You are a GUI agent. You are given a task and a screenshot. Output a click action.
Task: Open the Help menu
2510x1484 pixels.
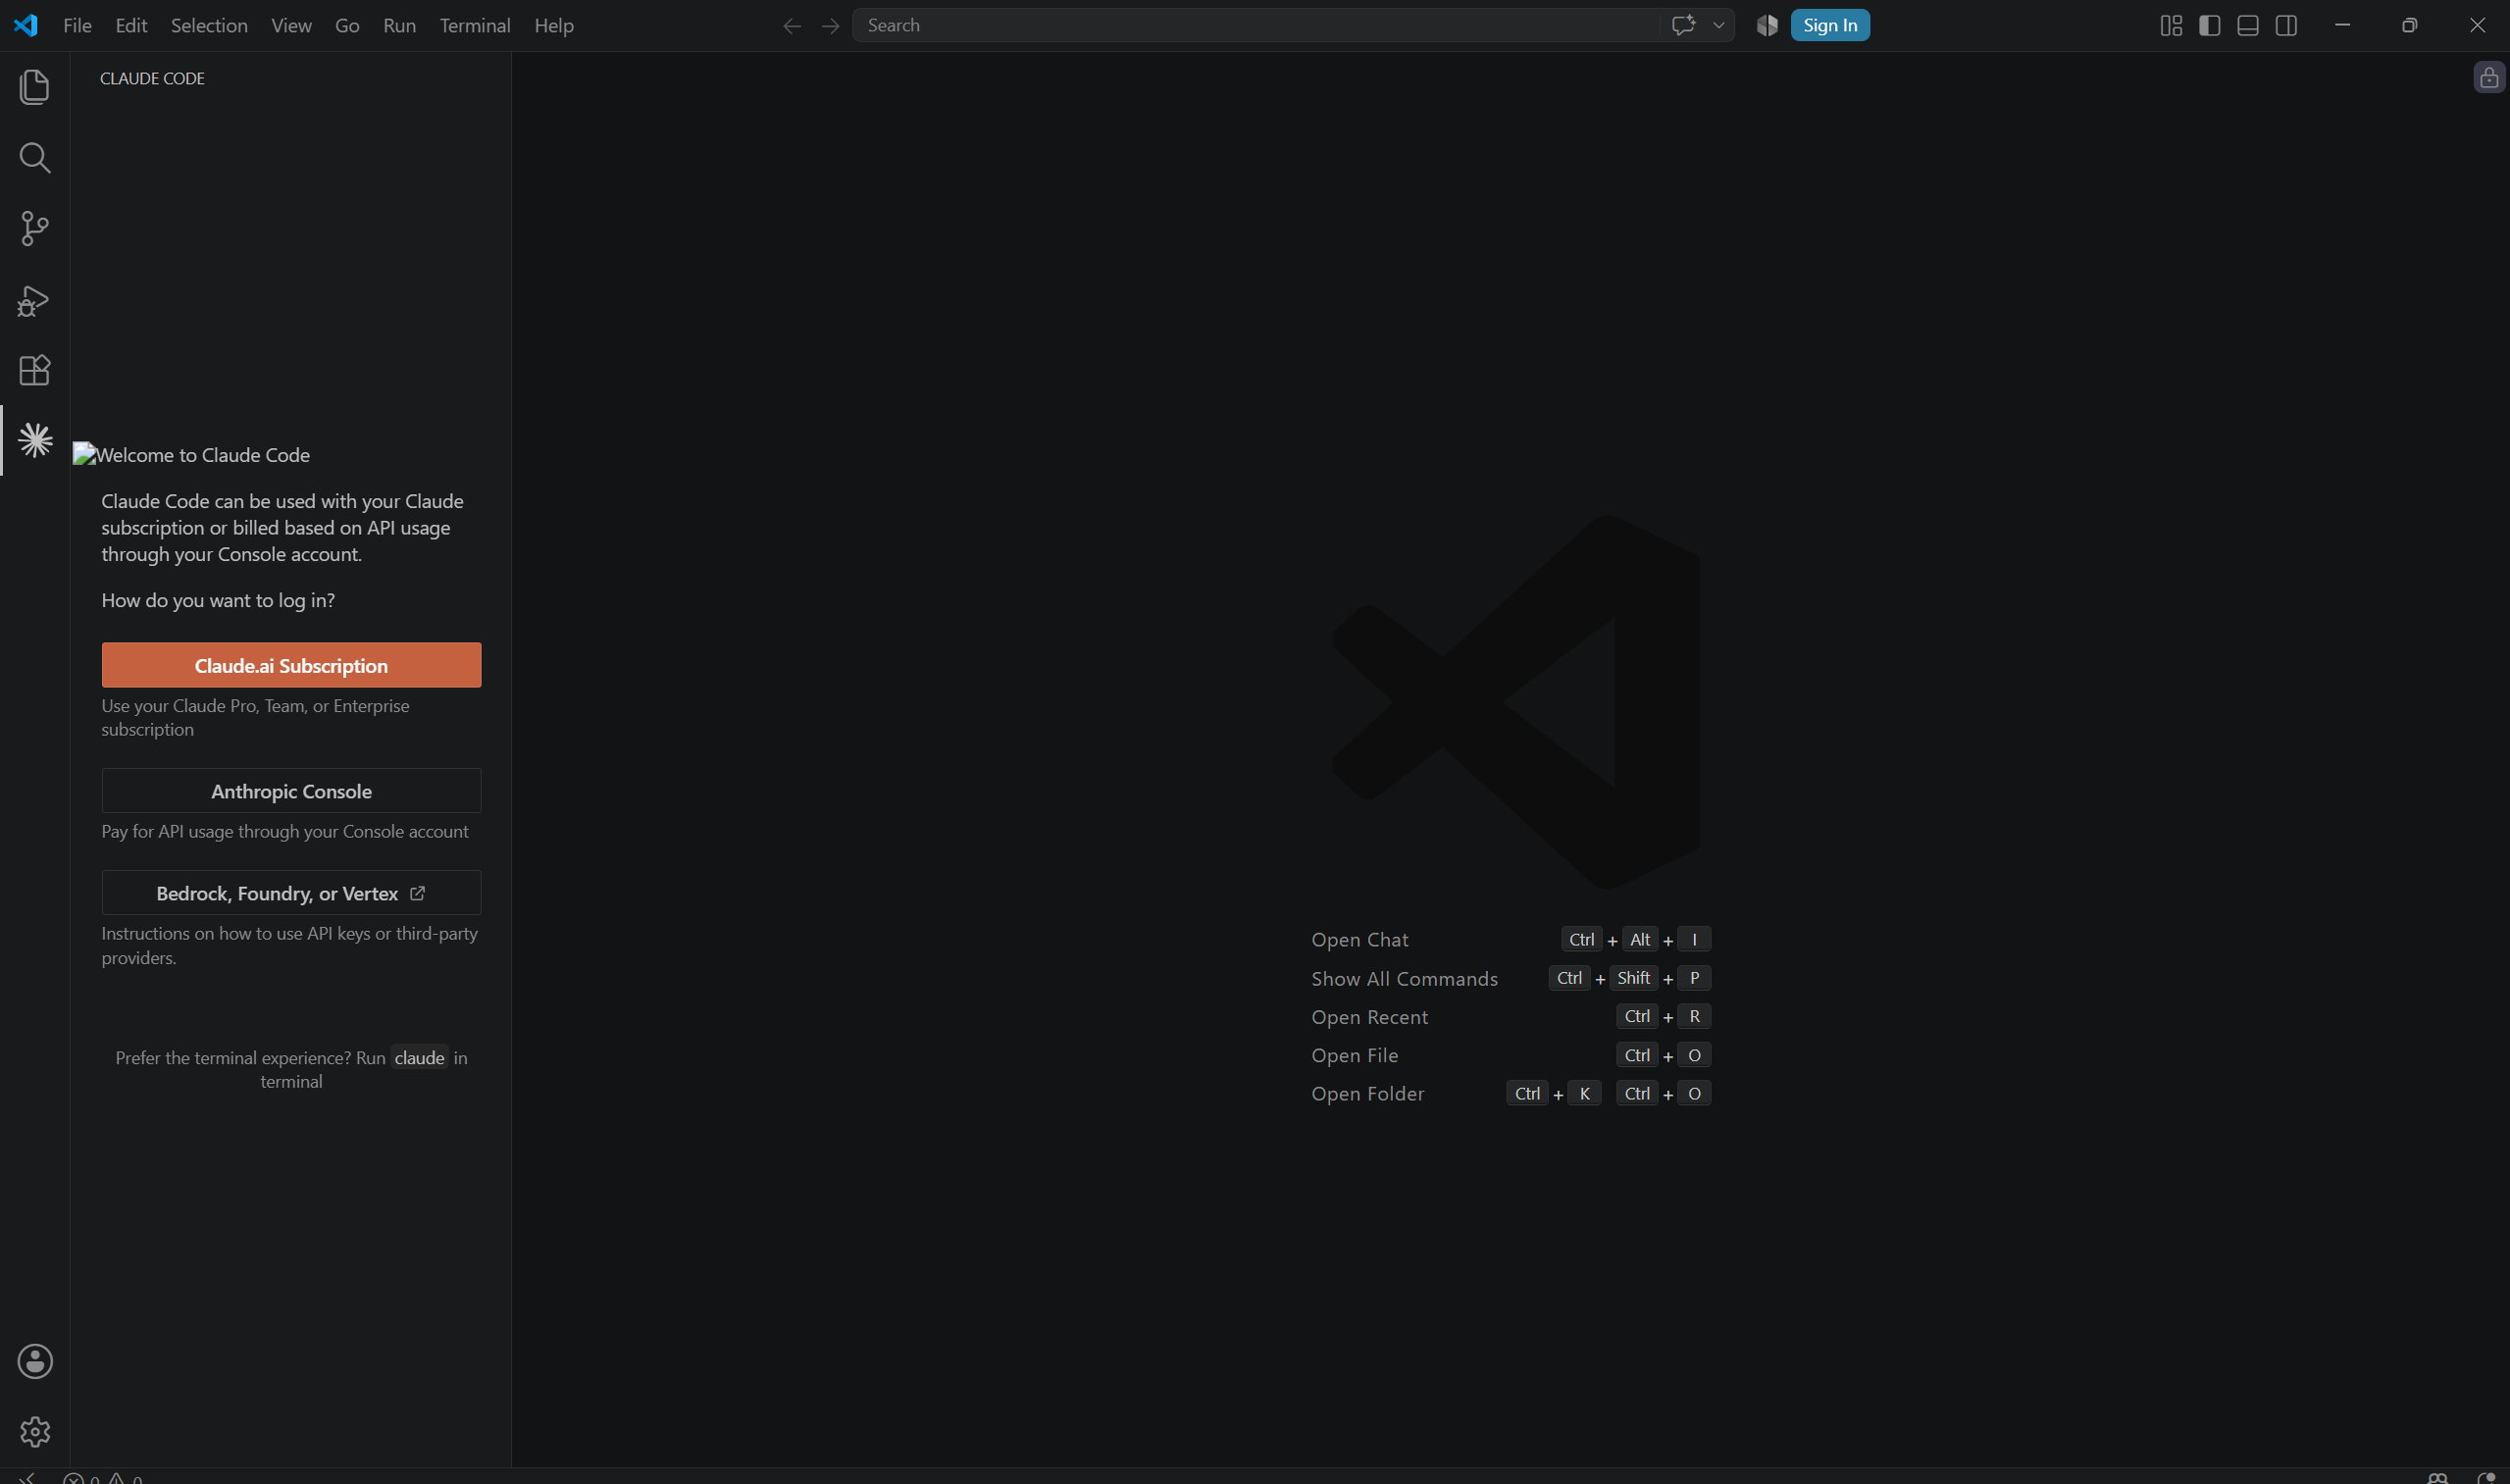coord(554,25)
